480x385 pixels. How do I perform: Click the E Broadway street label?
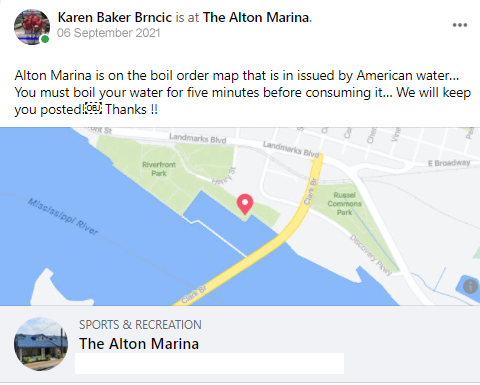(449, 163)
